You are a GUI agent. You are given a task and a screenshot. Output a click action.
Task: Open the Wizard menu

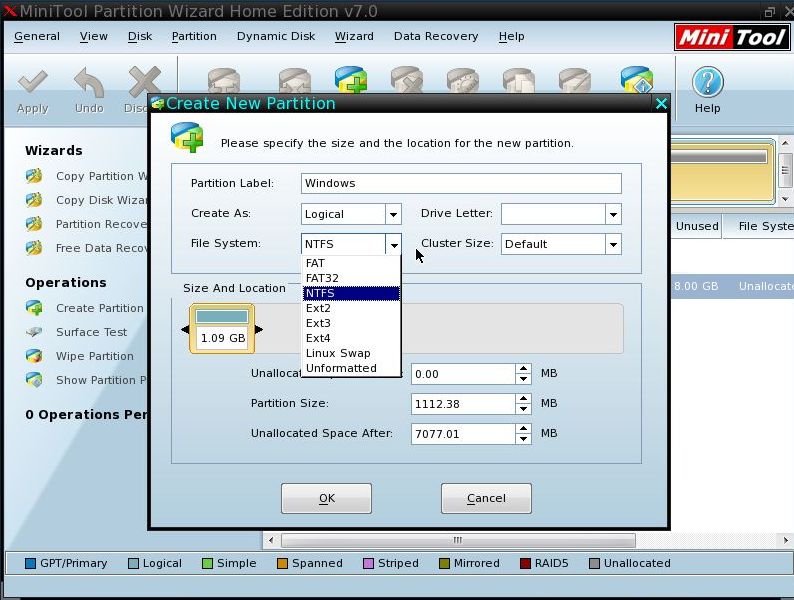point(354,36)
